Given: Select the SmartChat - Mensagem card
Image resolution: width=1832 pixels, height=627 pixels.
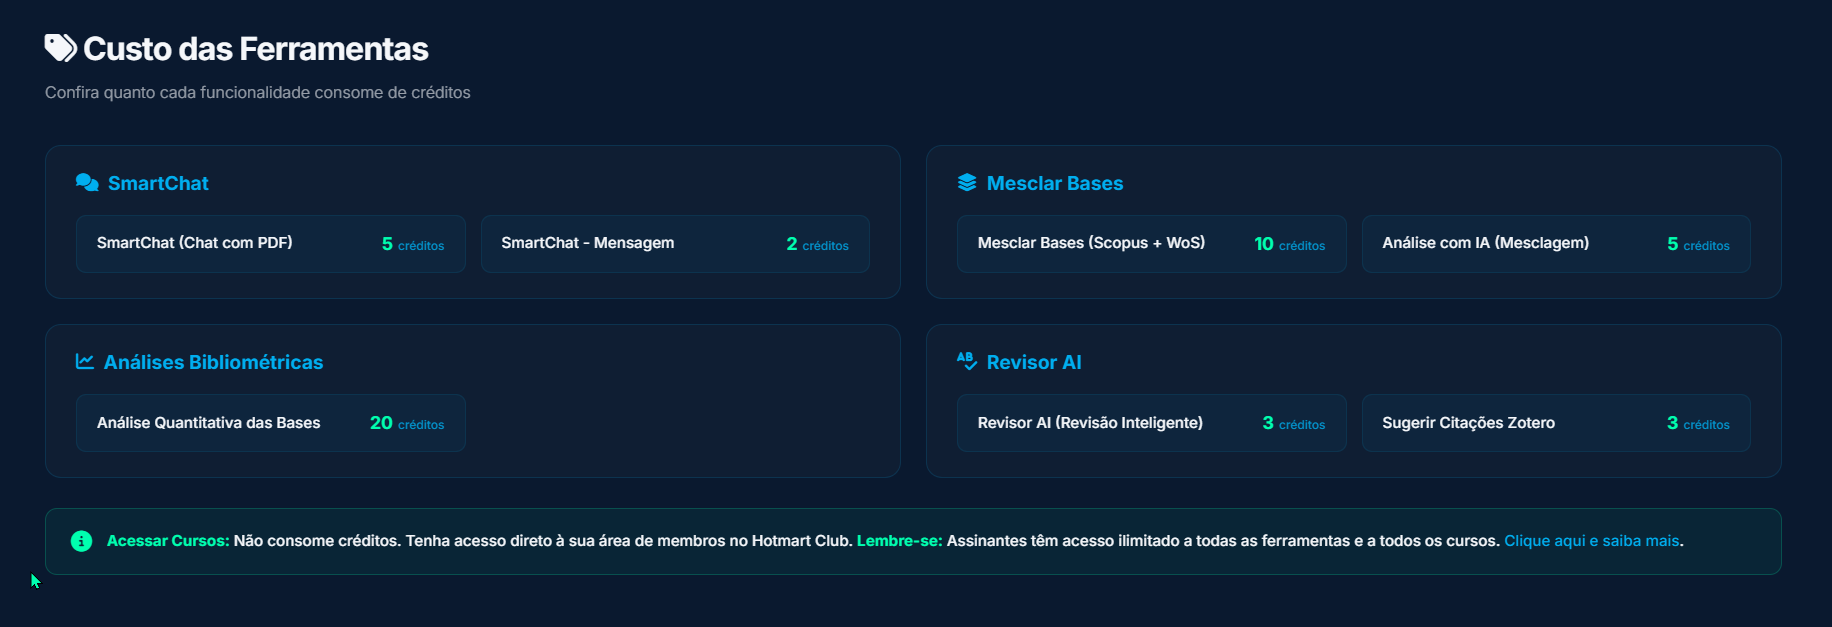Looking at the screenshot, I should 674,244.
